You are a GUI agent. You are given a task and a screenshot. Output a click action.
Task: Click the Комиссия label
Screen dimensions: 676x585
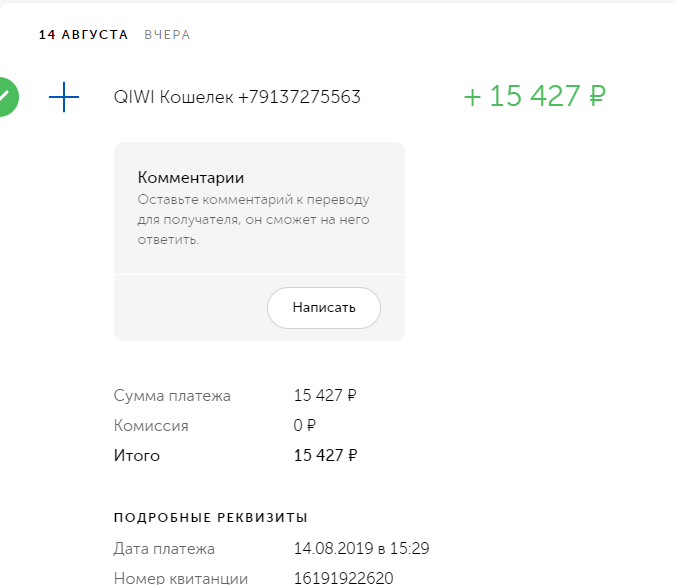[151, 426]
